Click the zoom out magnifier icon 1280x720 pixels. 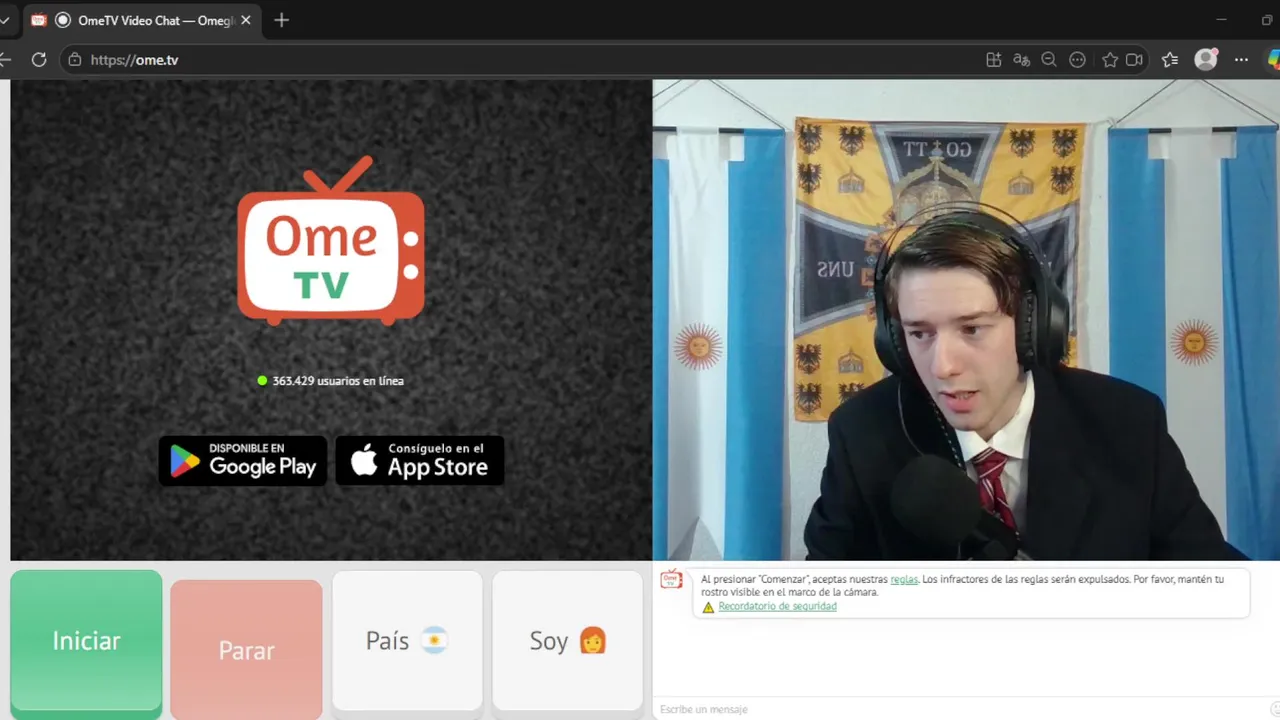point(1049,60)
